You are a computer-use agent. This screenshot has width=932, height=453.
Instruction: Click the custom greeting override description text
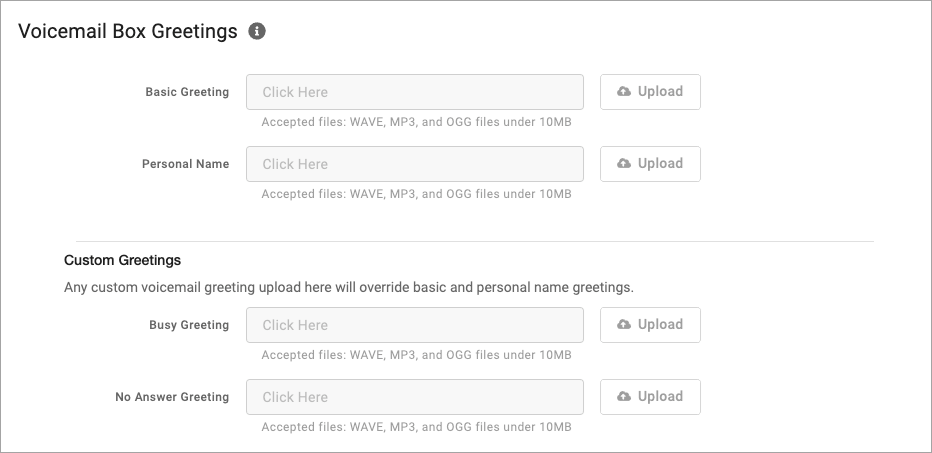click(349, 287)
